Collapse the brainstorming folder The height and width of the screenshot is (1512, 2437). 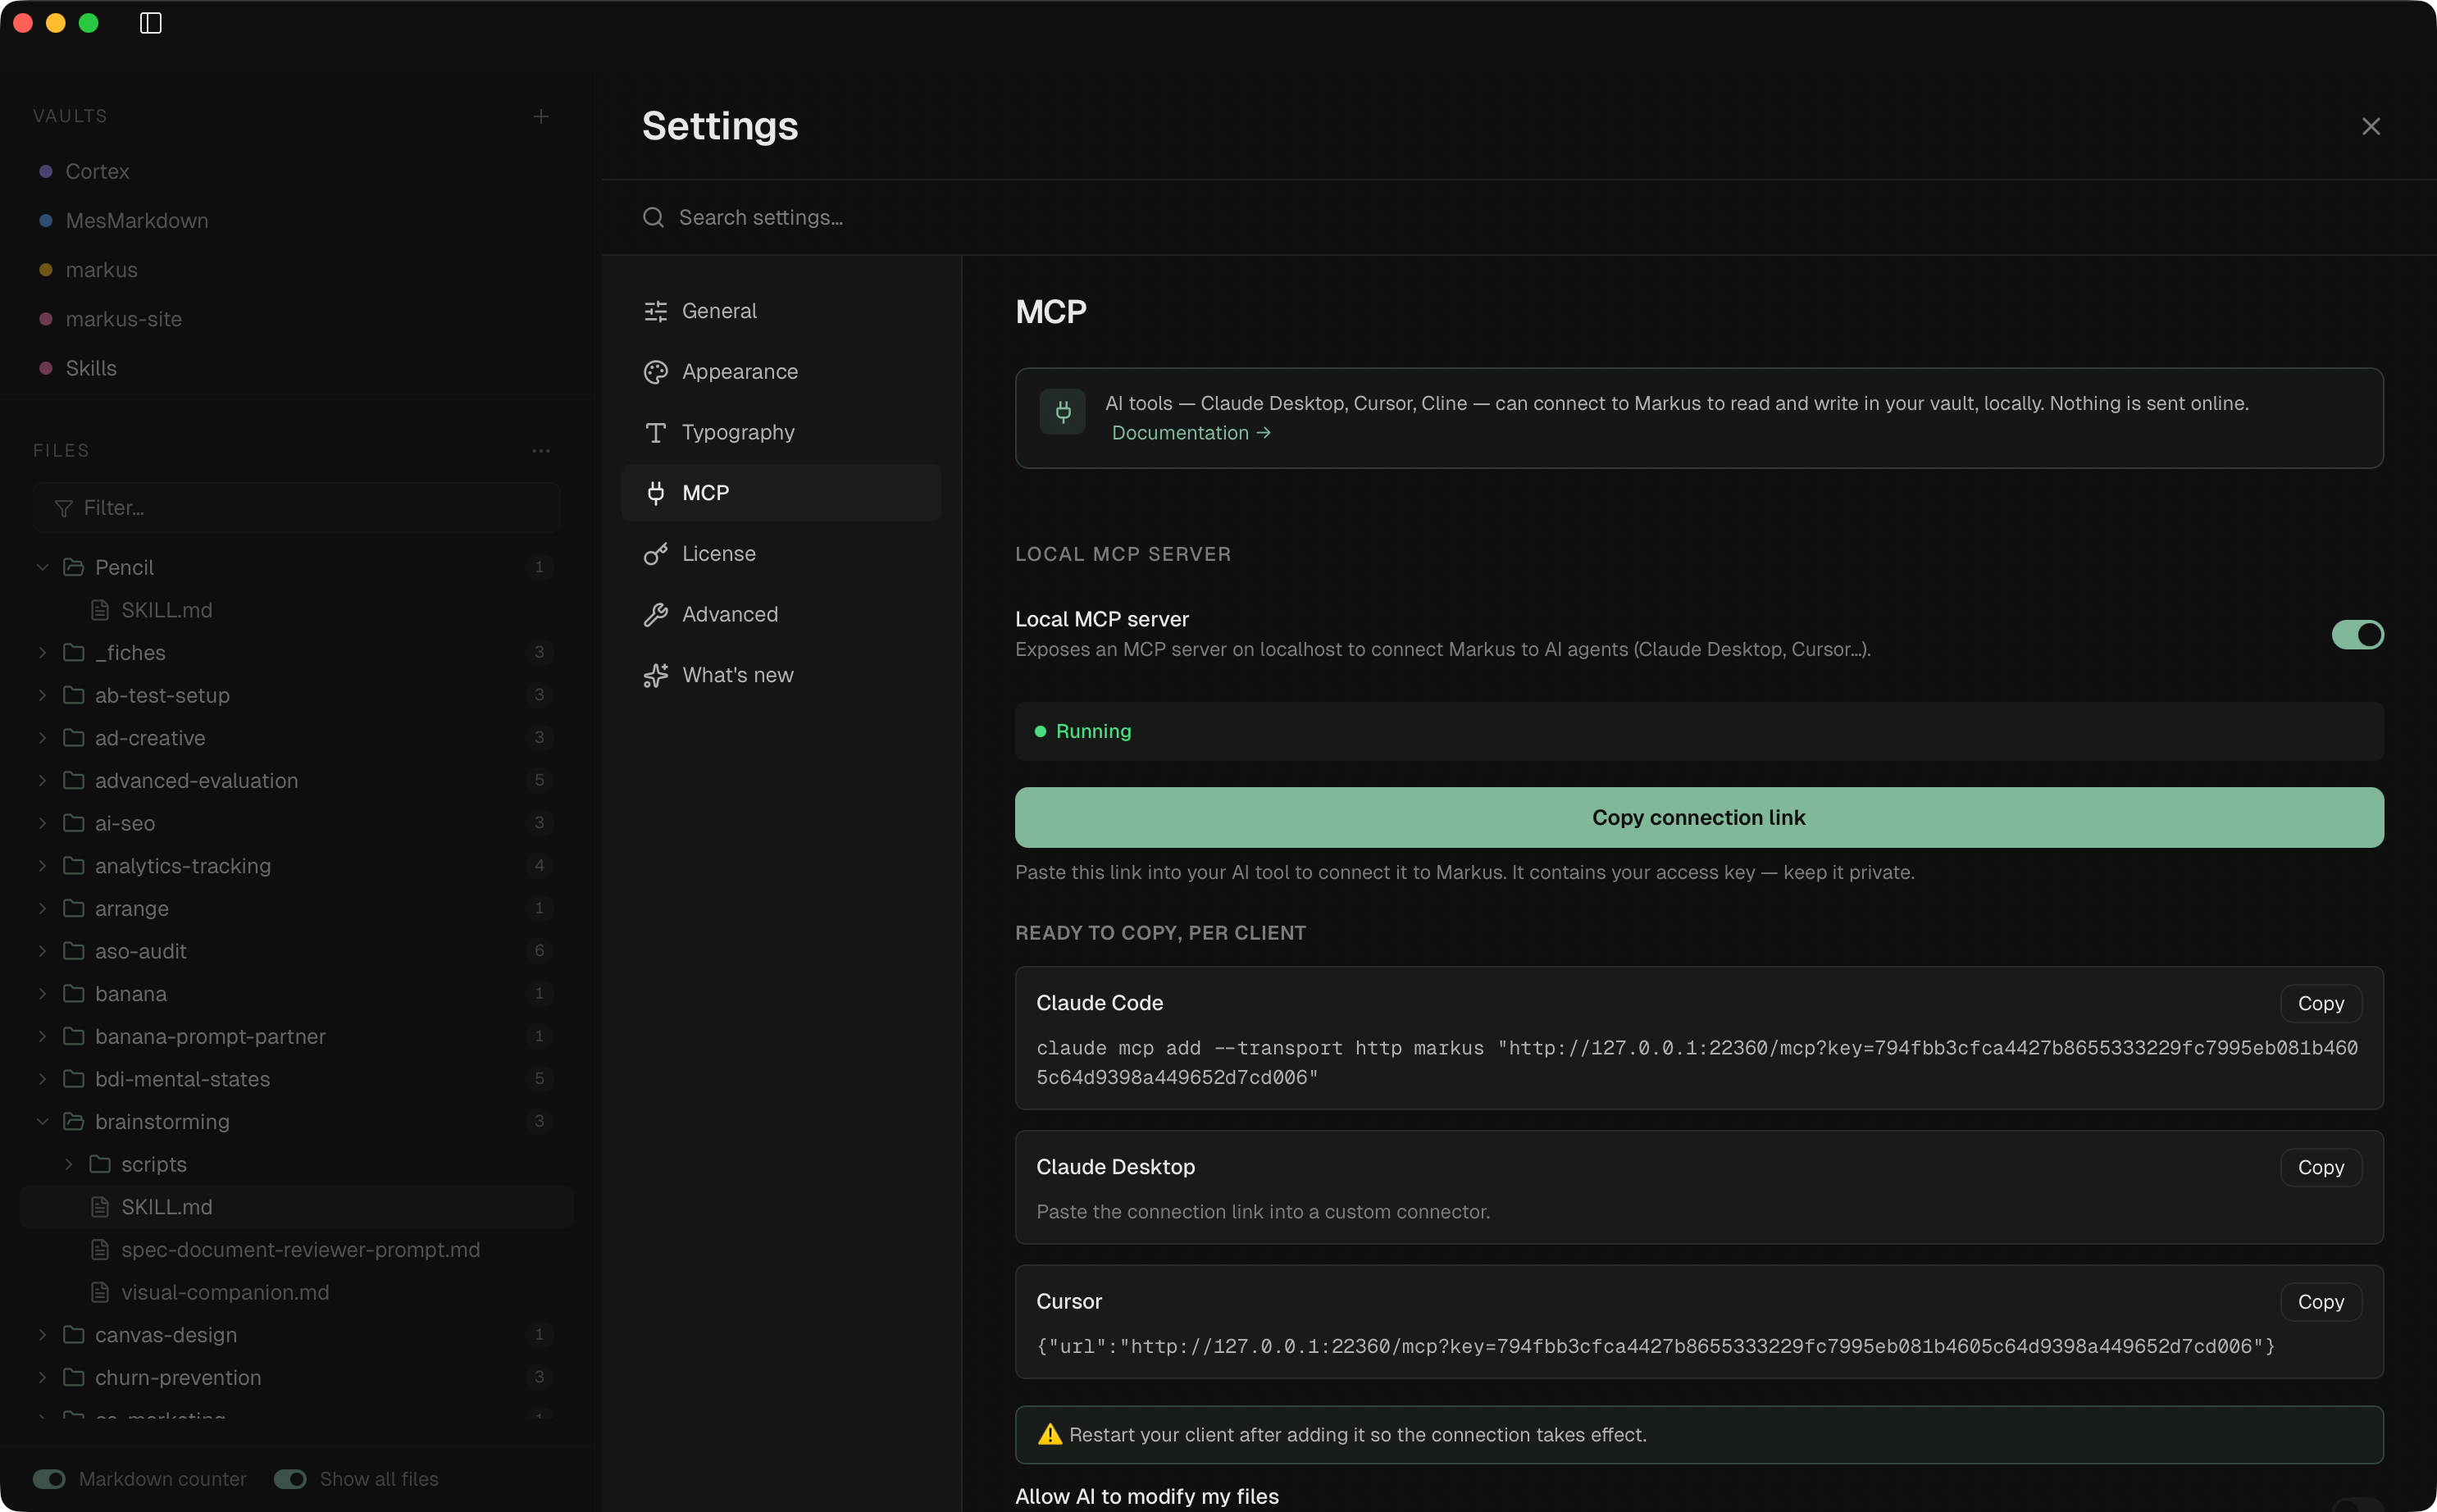point(42,1122)
